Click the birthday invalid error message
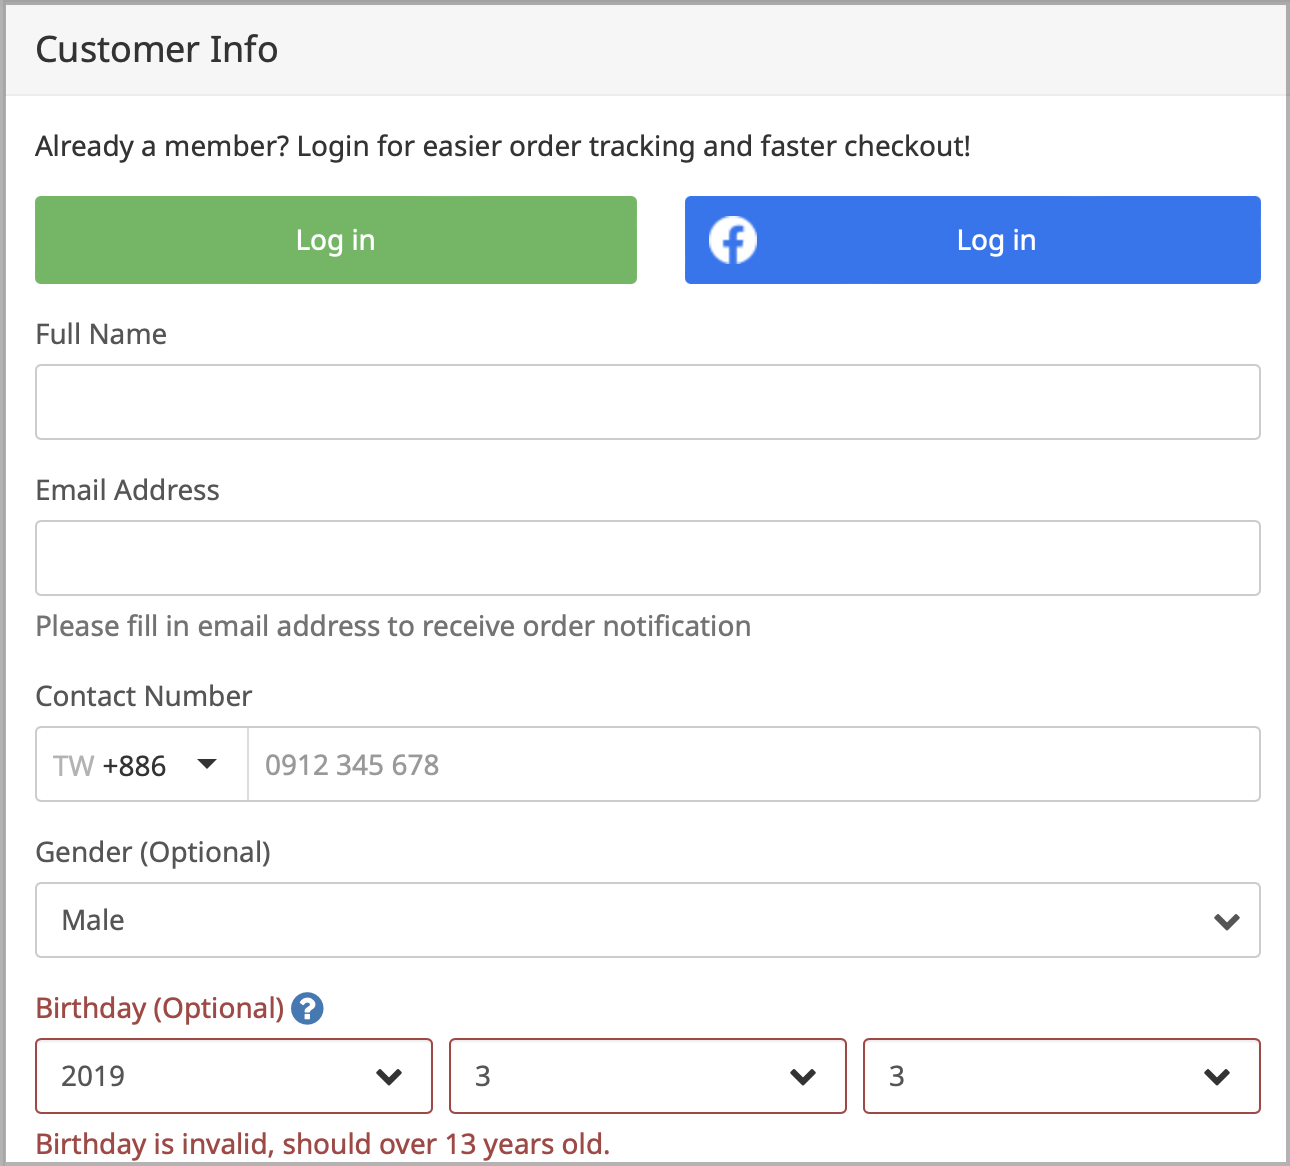The height and width of the screenshot is (1166, 1290). pyautogui.click(x=322, y=1143)
